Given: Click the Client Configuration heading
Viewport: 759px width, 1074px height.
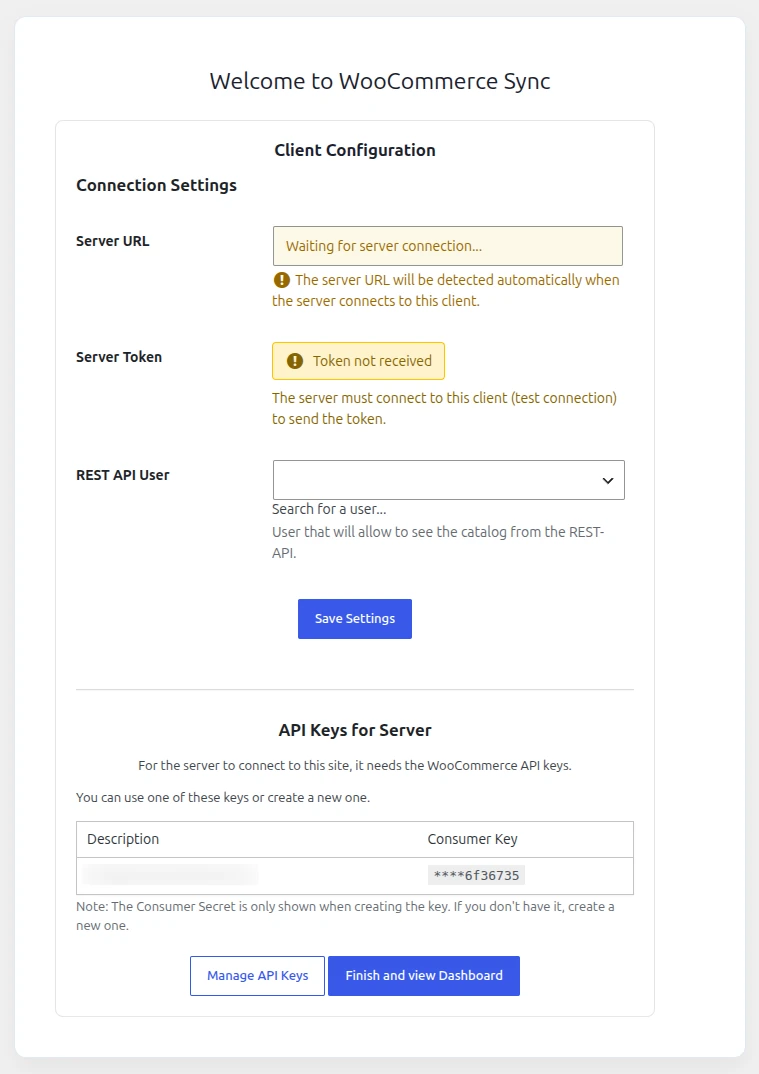Looking at the screenshot, I should pyautogui.click(x=355, y=150).
